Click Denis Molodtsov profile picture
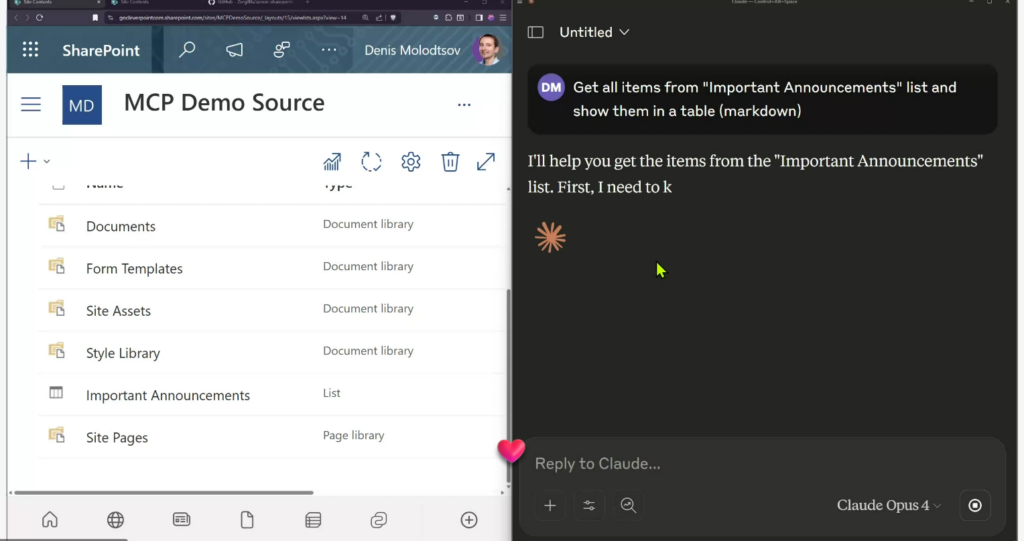Image resolution: width=1024 pixels, height=541 pixels. (487, 50)
